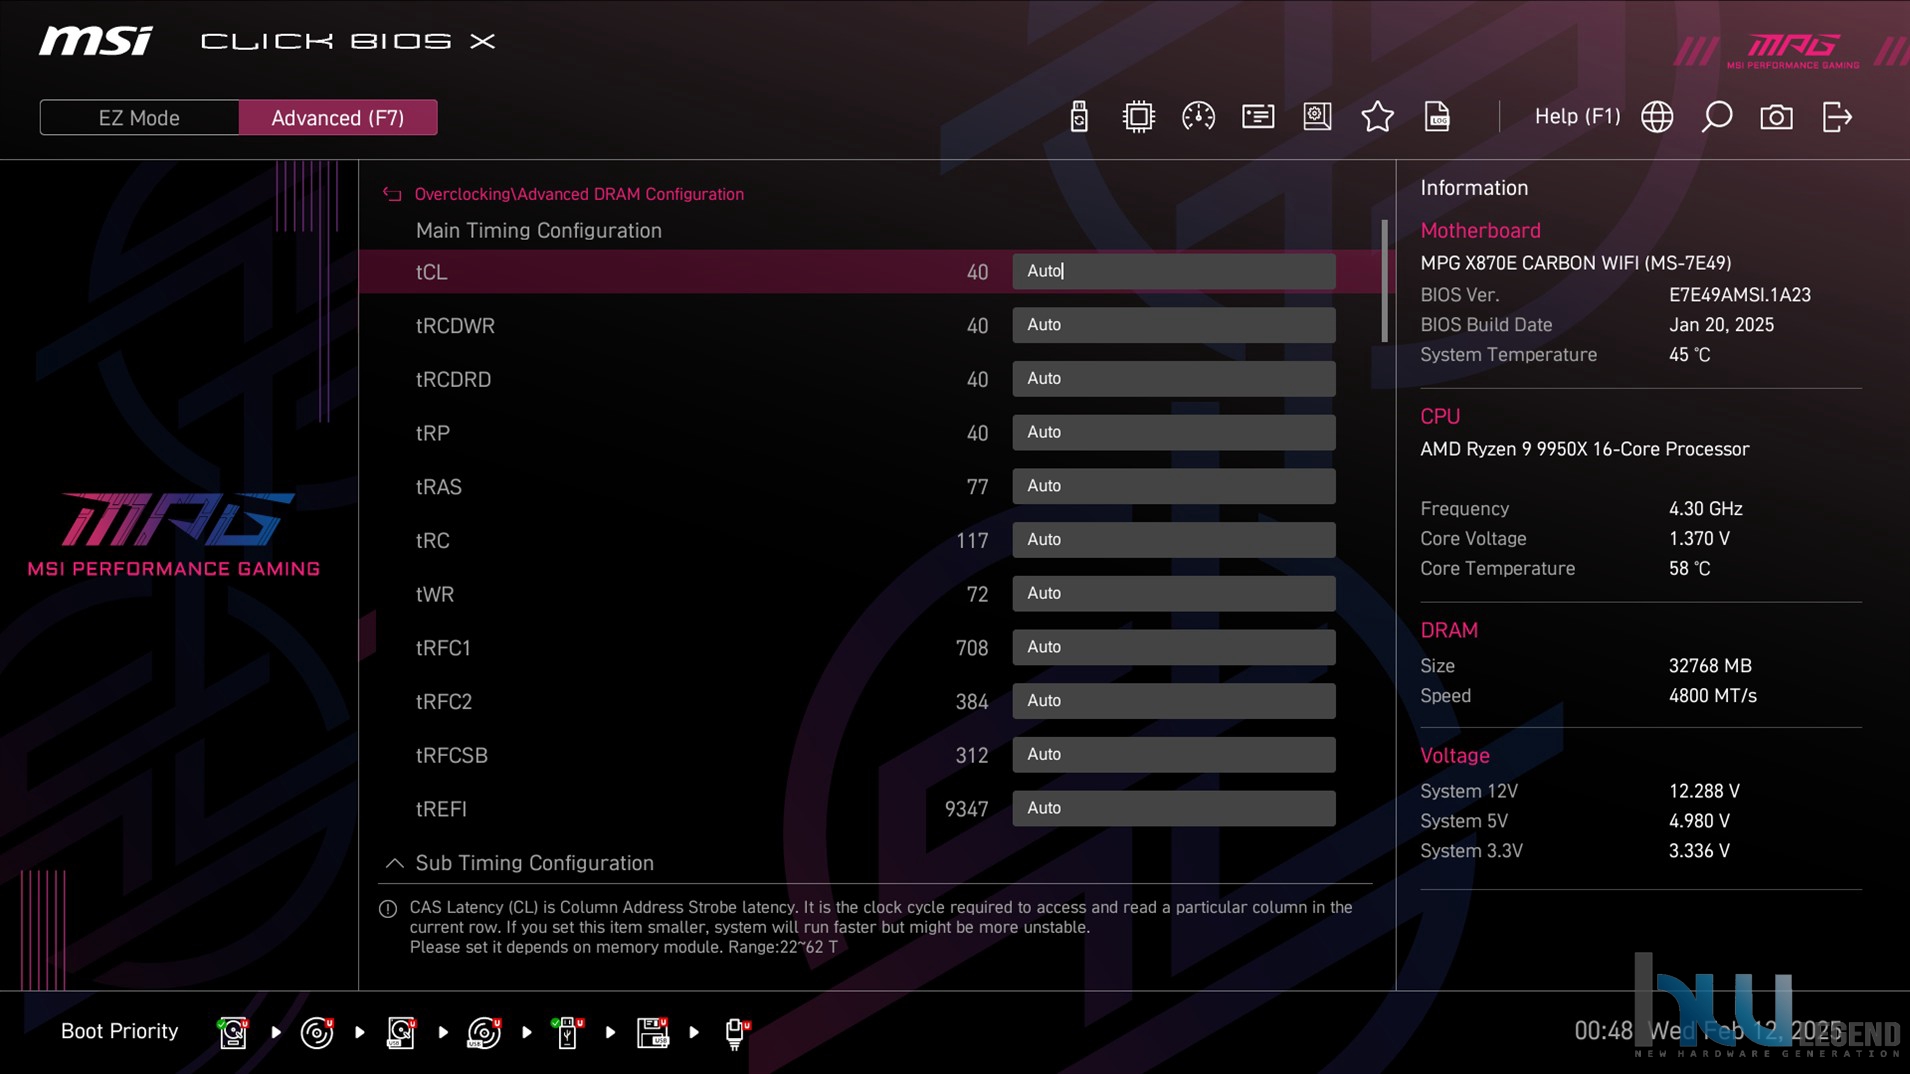Click the Boot Priority label
Image resolution: width=1910 pixels, height=1074 pixels.
(x=119, y=1031)
